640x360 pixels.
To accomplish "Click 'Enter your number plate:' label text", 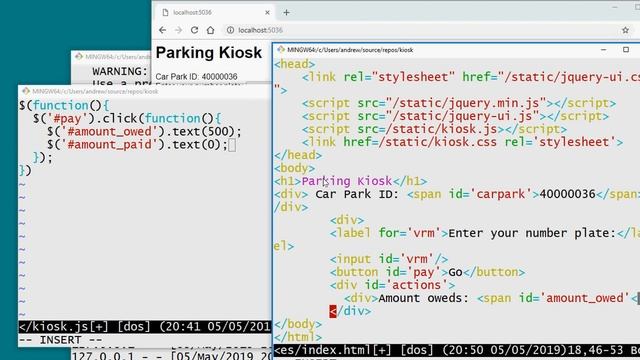I will point(532,233).
